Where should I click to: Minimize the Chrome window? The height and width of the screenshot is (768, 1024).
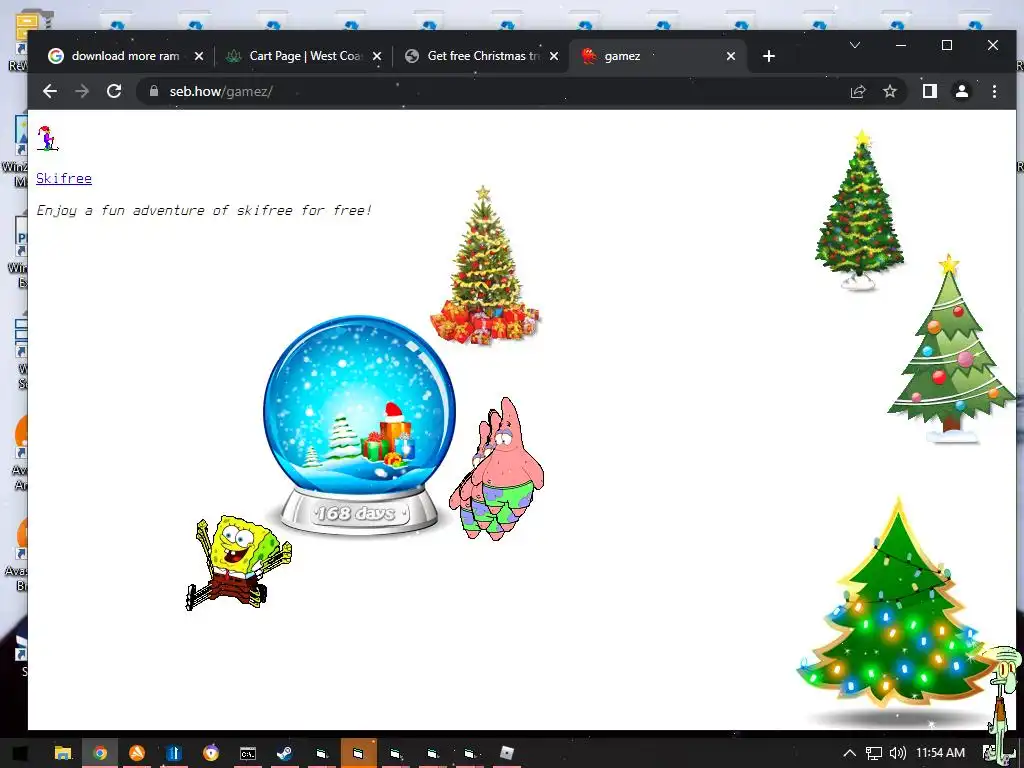pos(901,45)
